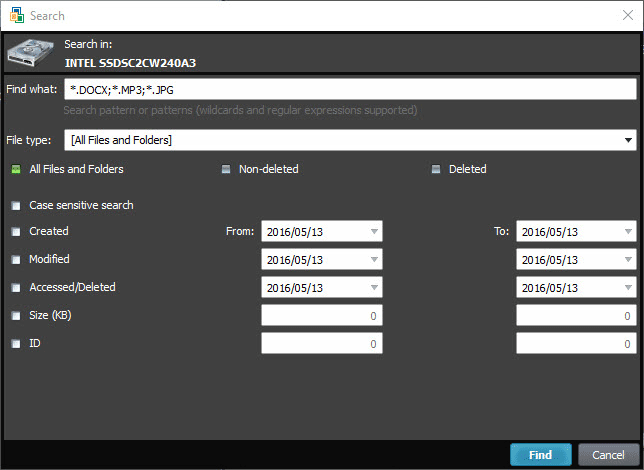The width and height of the screenshot is (644, 470).
Task: Enable the ID filter checkbox
Action: (16, 343)
